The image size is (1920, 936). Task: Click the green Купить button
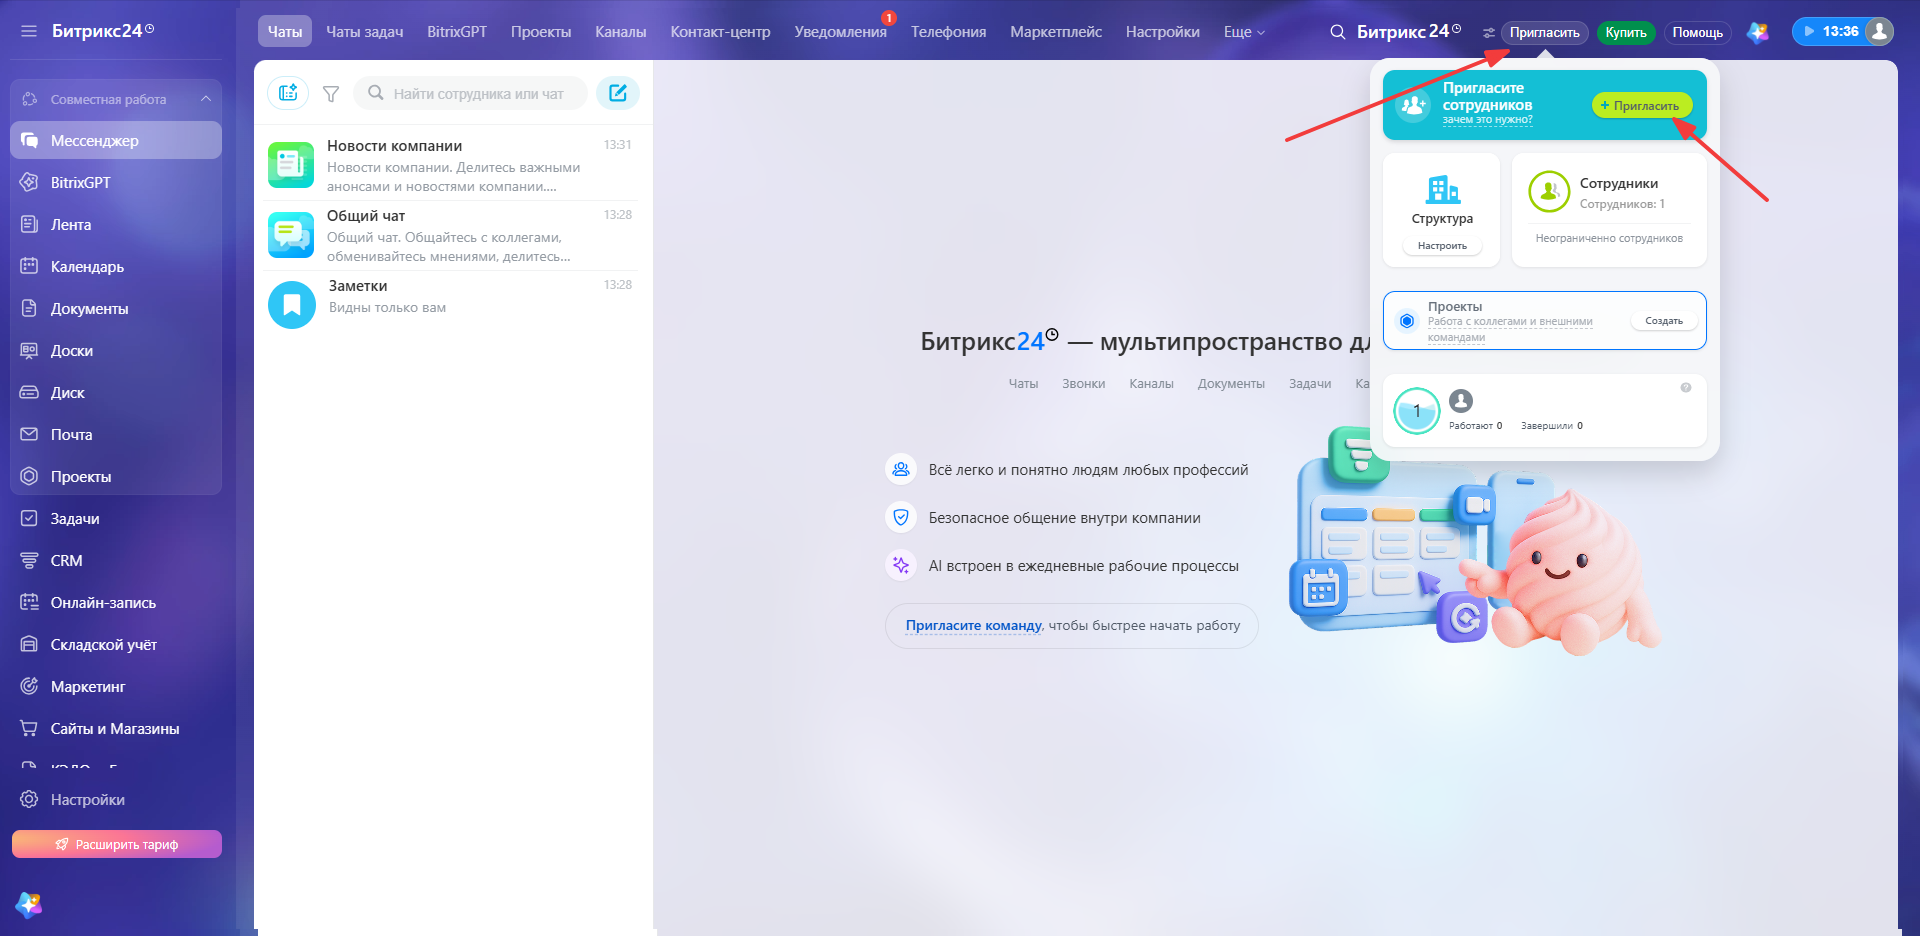tap(1626, 33)
